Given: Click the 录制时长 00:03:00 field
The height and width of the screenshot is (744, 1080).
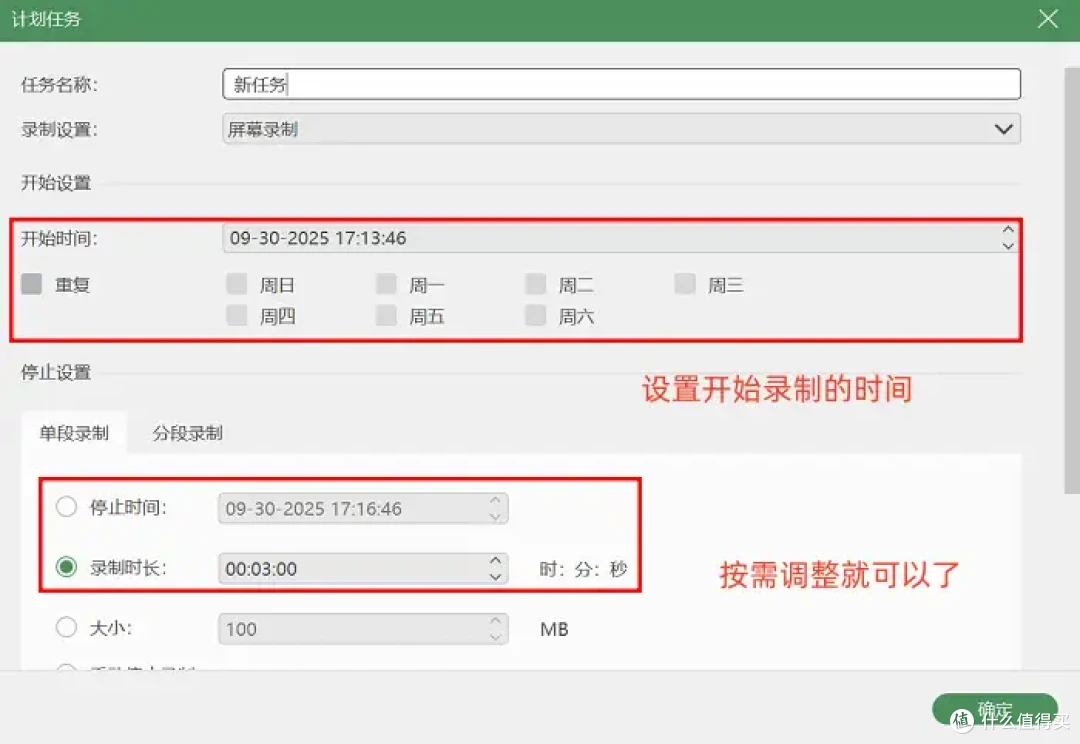Looking at the screenshot, I should click(363, 568).
